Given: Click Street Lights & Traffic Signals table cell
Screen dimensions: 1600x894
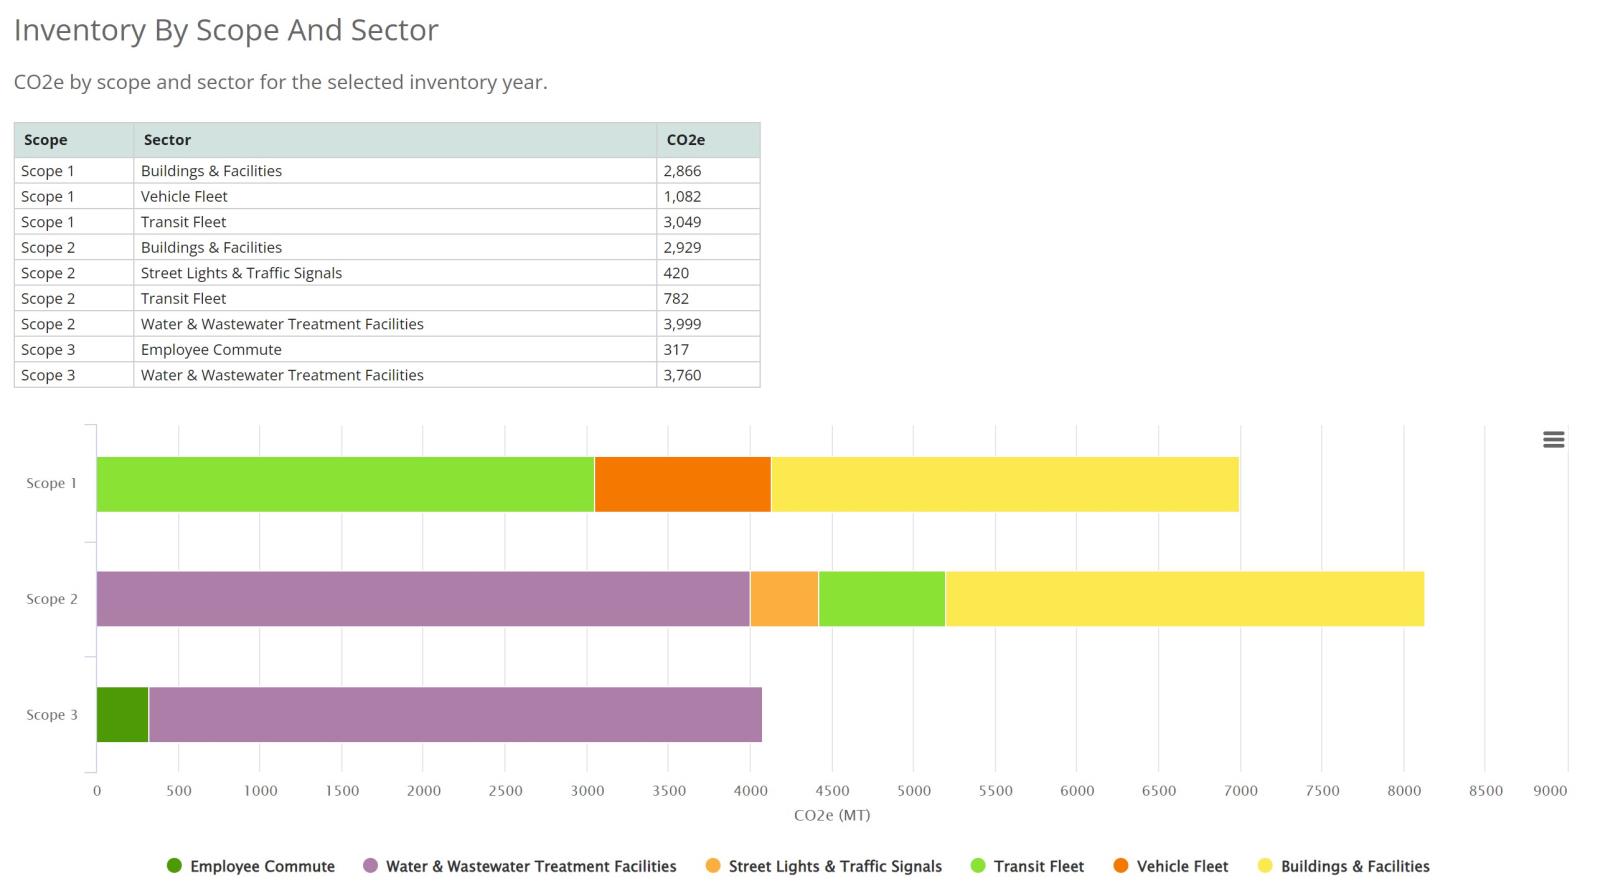Looking at the screenshot, I should [395, 273].
